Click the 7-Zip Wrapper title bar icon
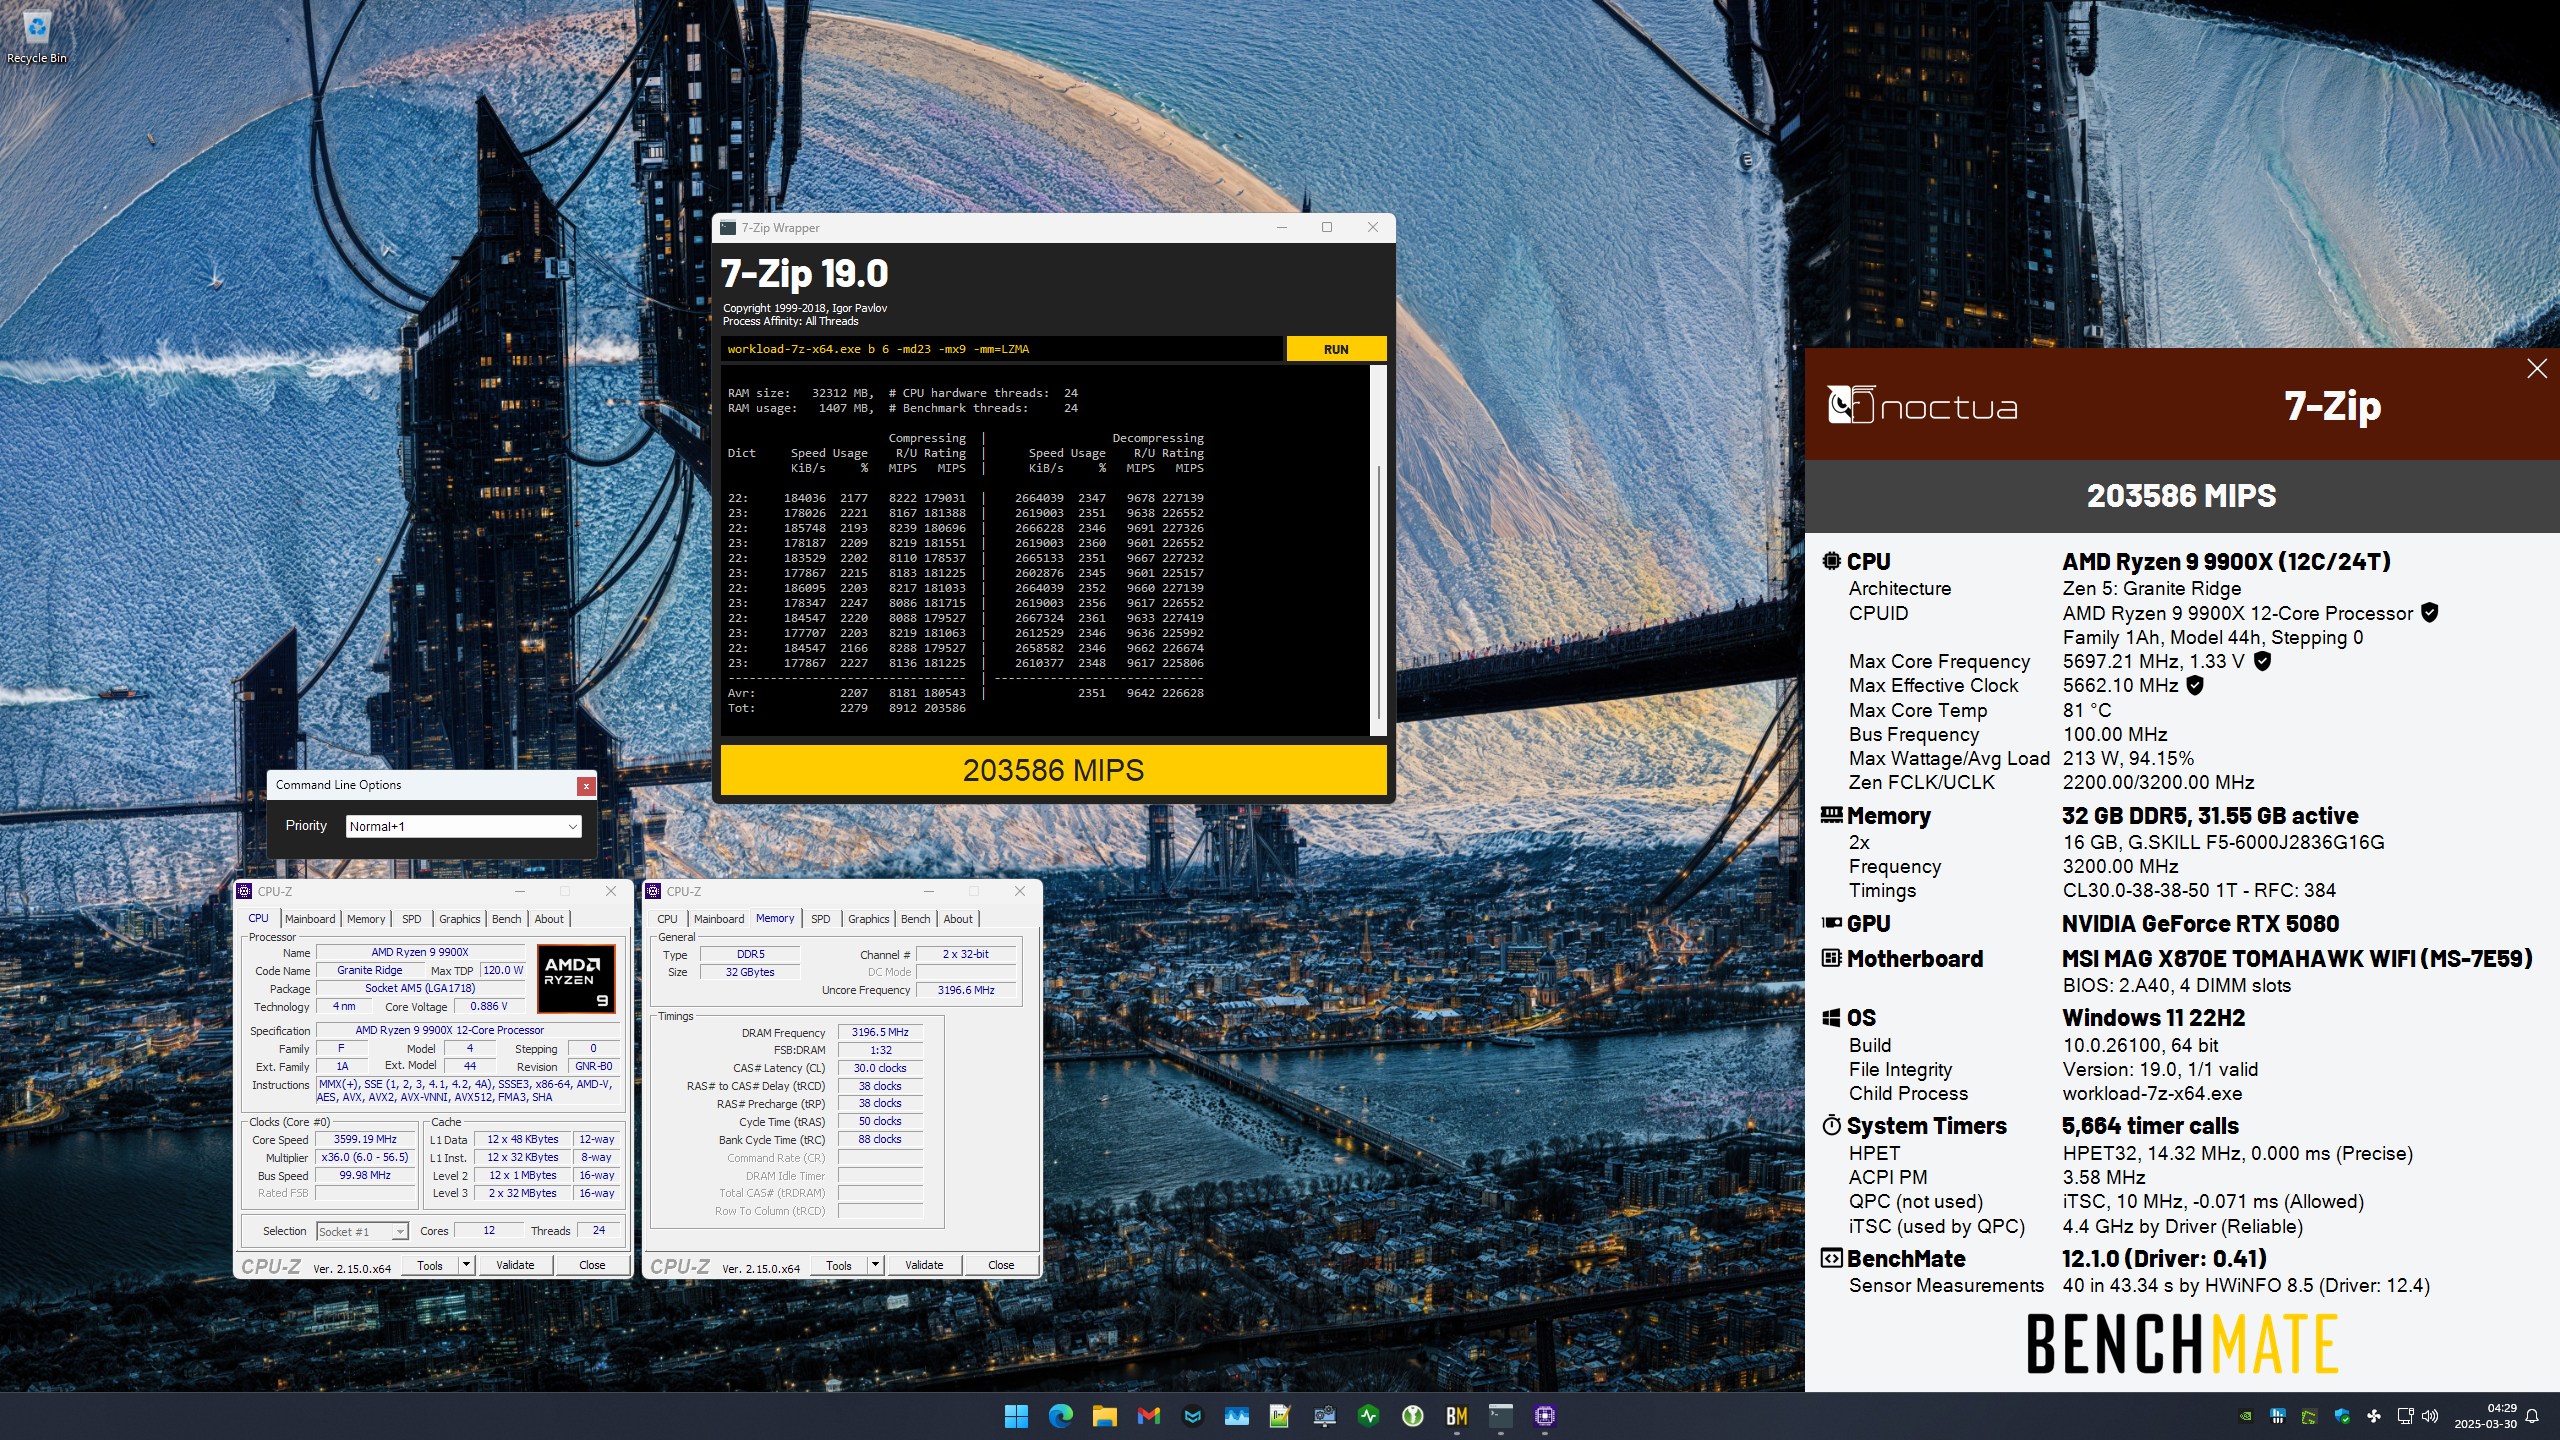This screenshot has height=1440, width=2560. (728, 228)
